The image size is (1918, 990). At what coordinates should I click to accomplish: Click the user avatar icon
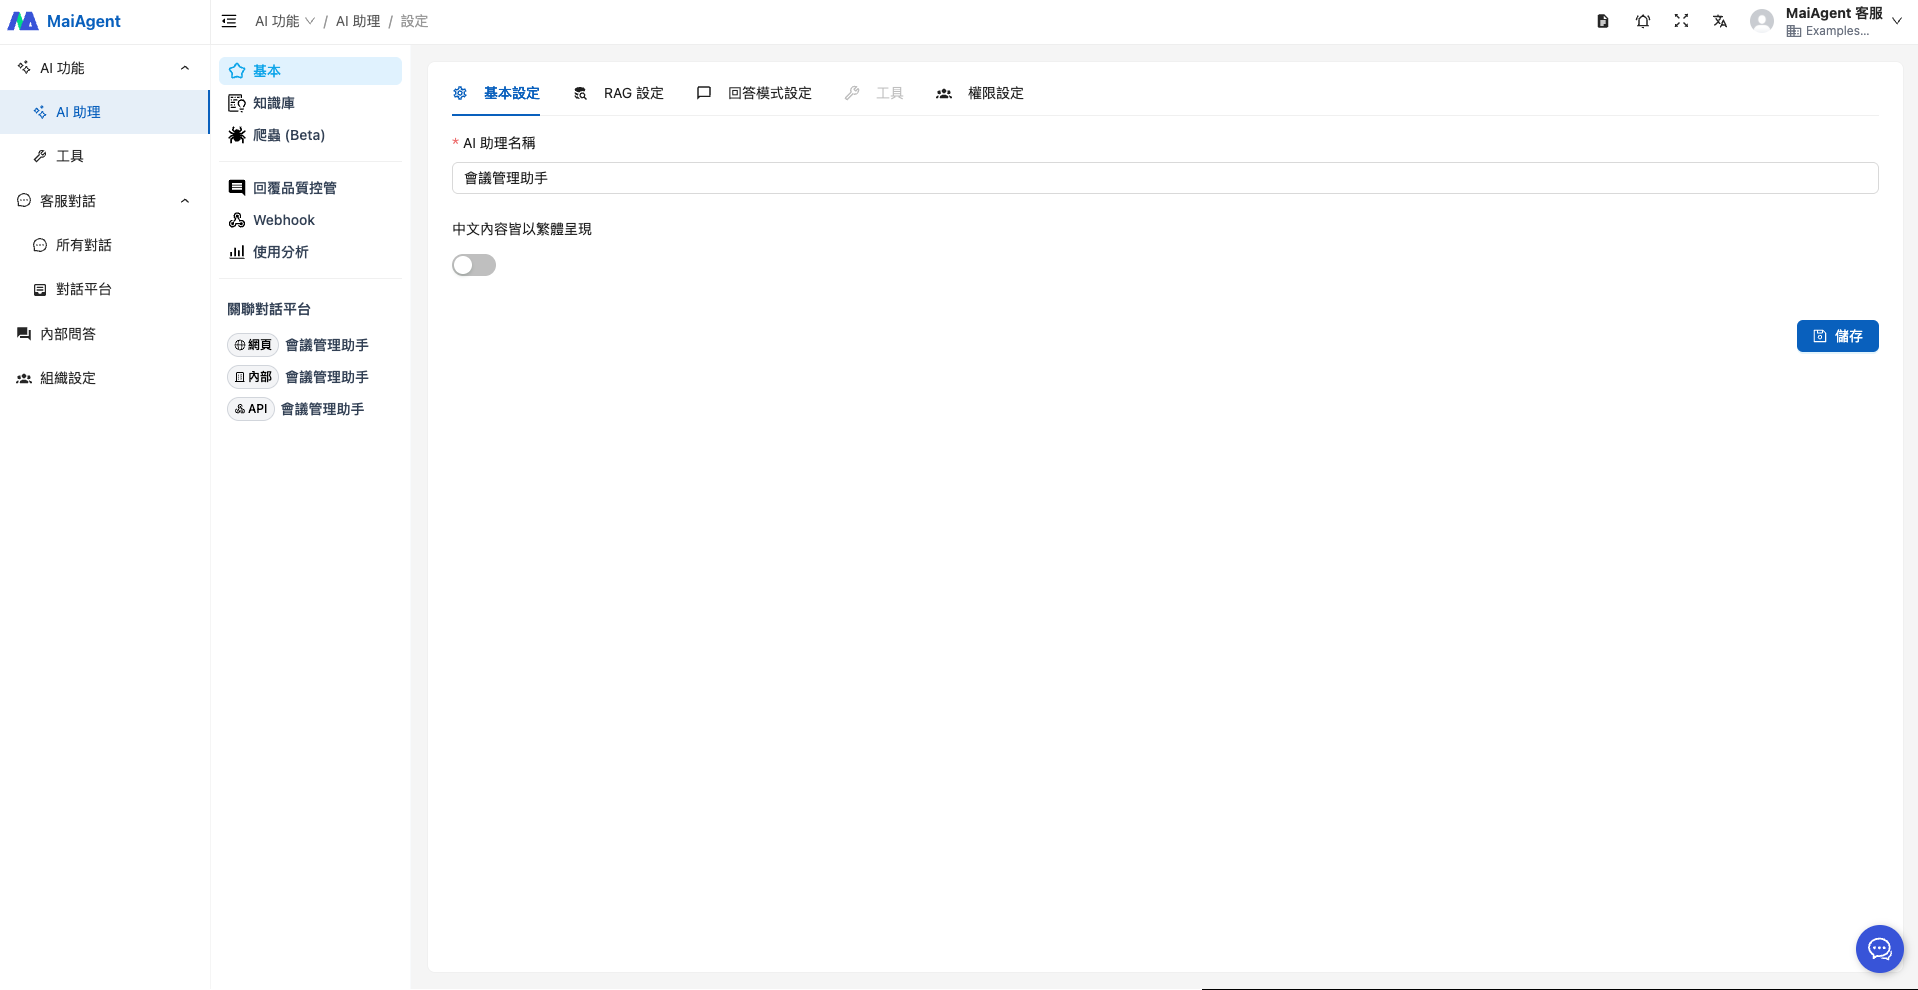pyautogui.click(x=1761, y=21)
